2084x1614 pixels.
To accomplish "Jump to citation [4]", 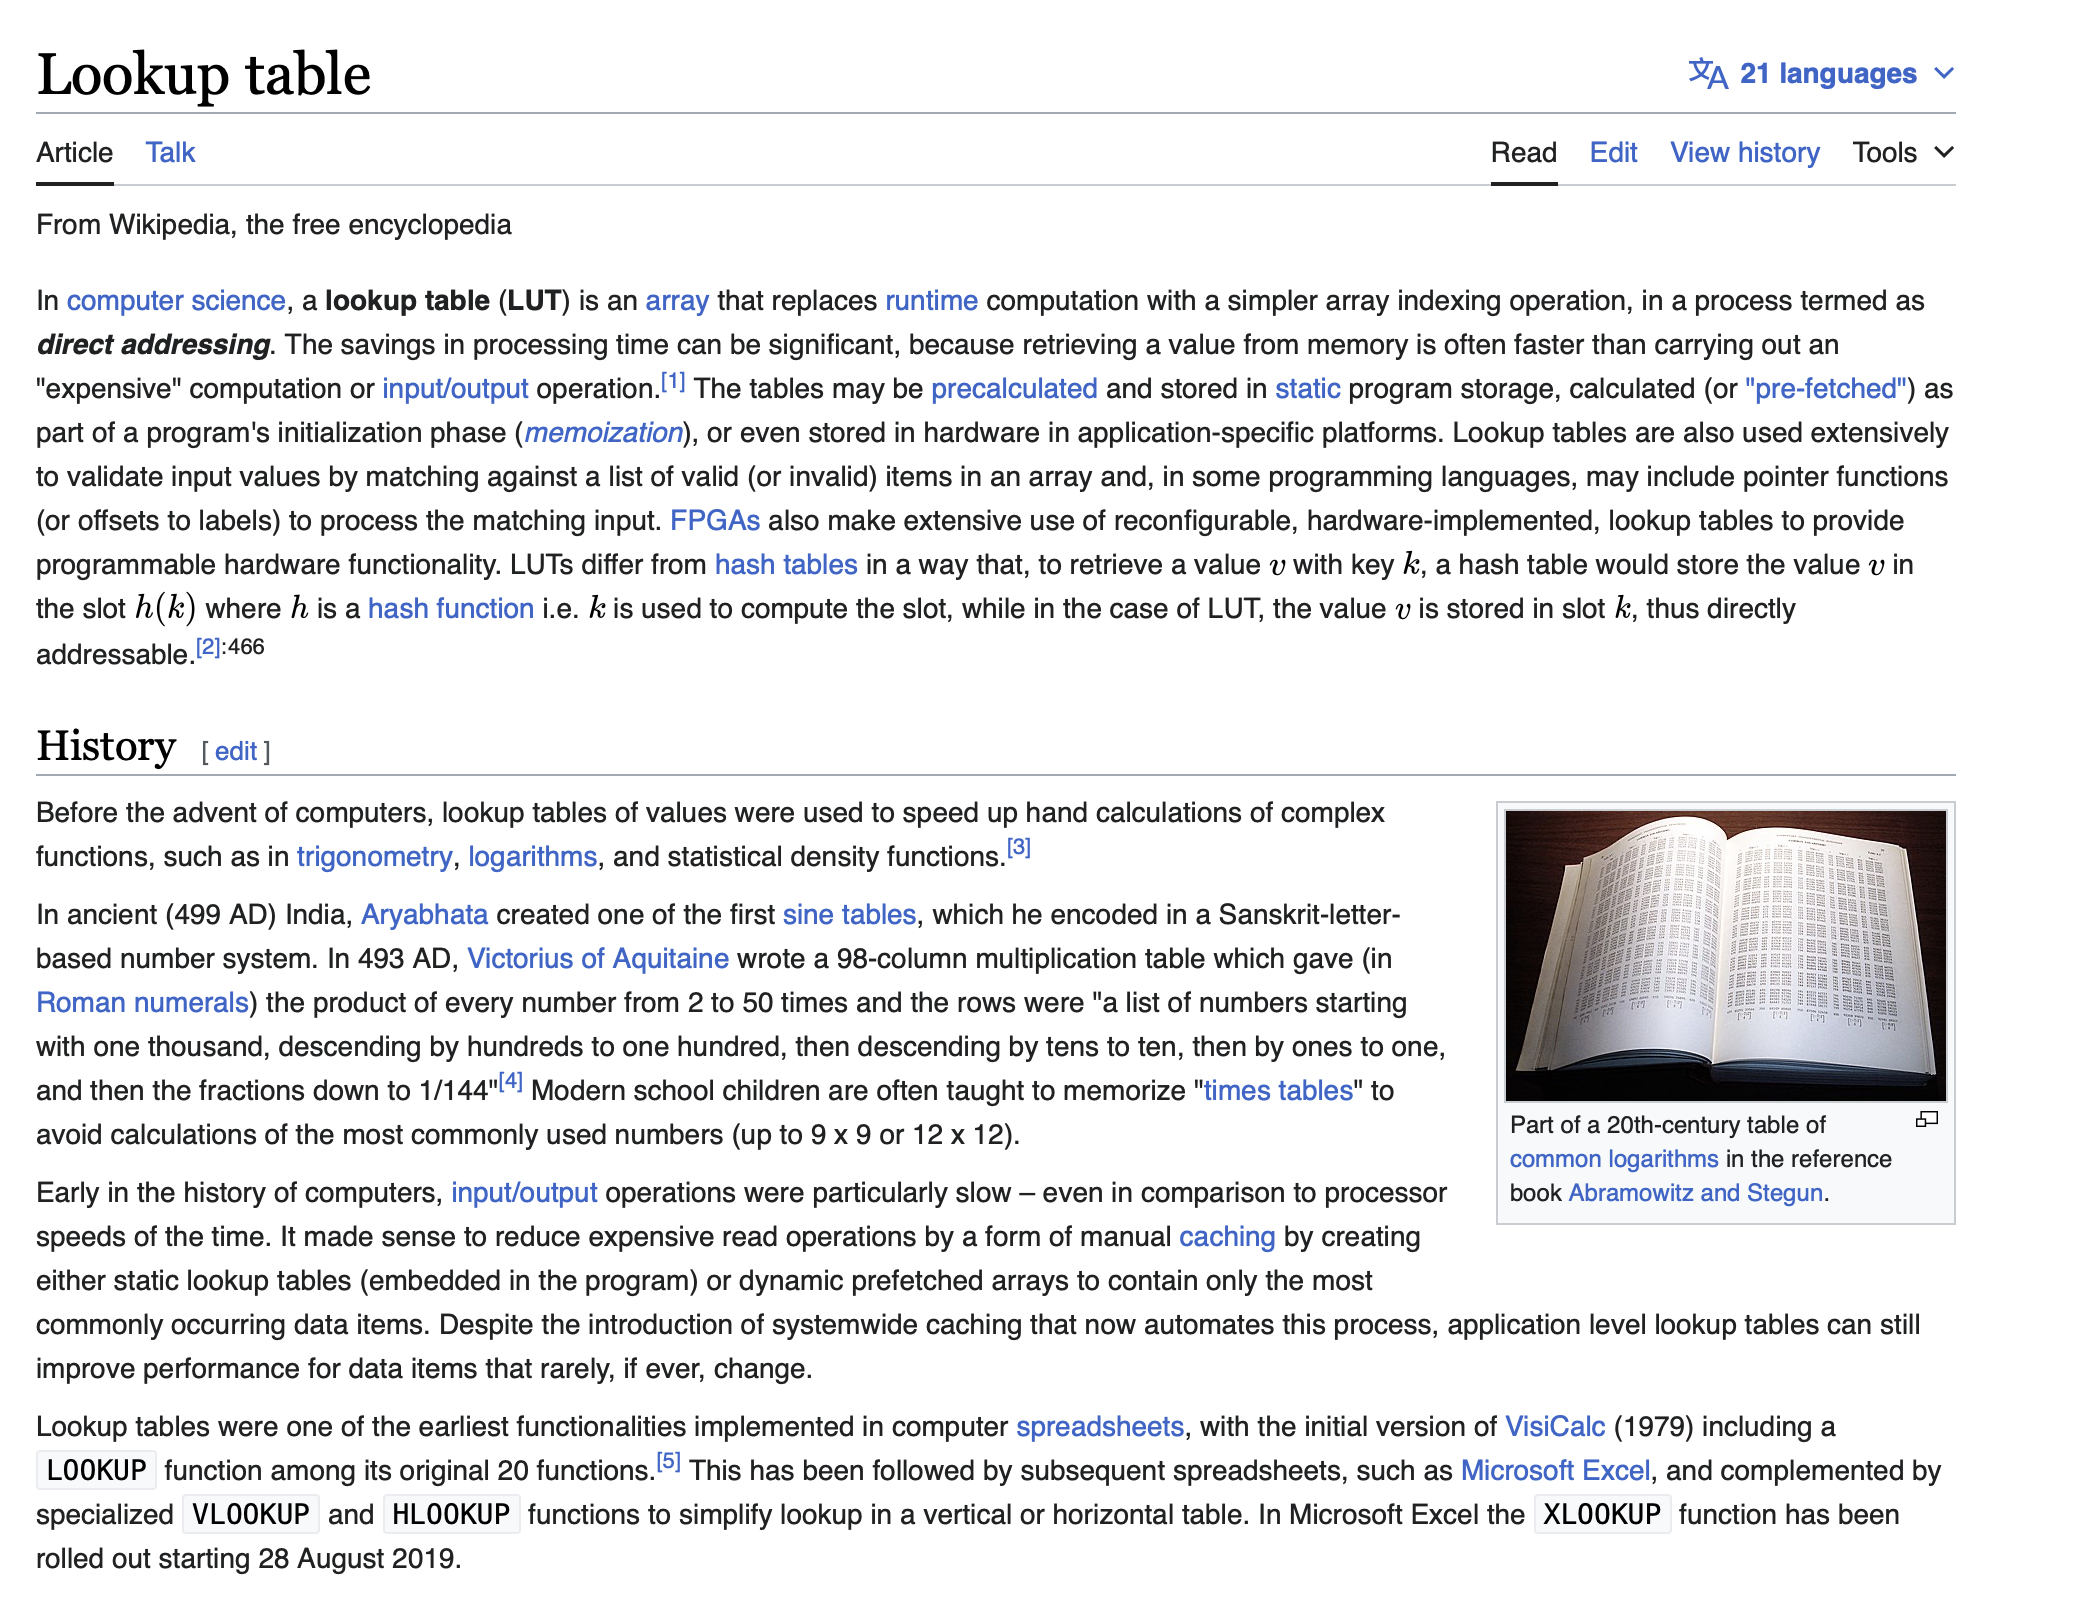I will pos(510,1081).
